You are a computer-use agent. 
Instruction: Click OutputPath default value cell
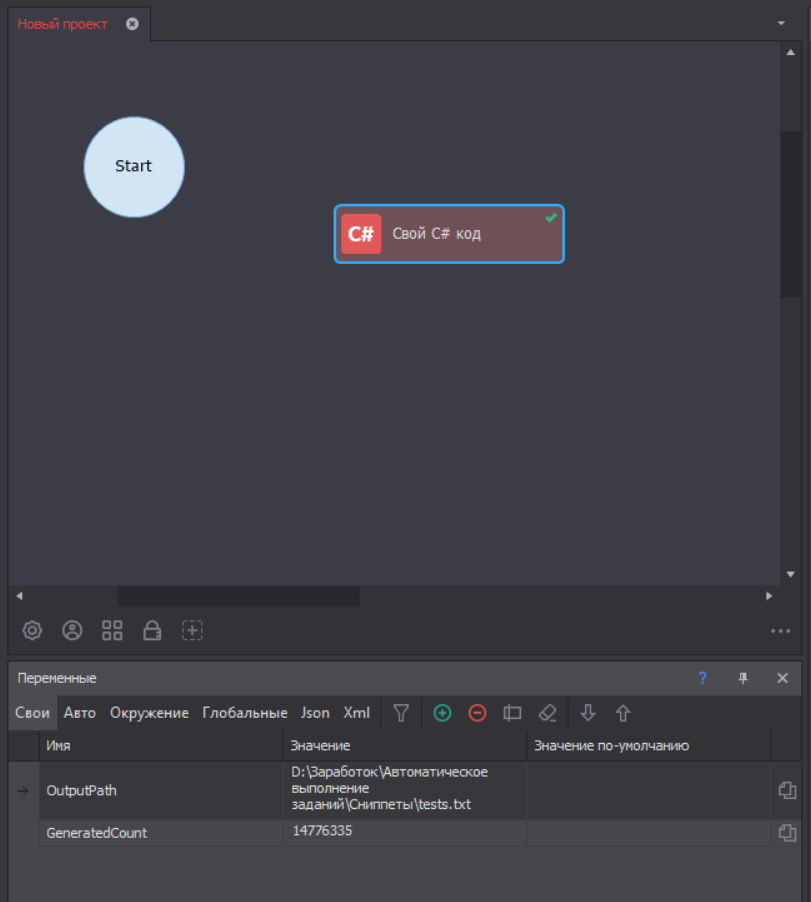(649, 790)
